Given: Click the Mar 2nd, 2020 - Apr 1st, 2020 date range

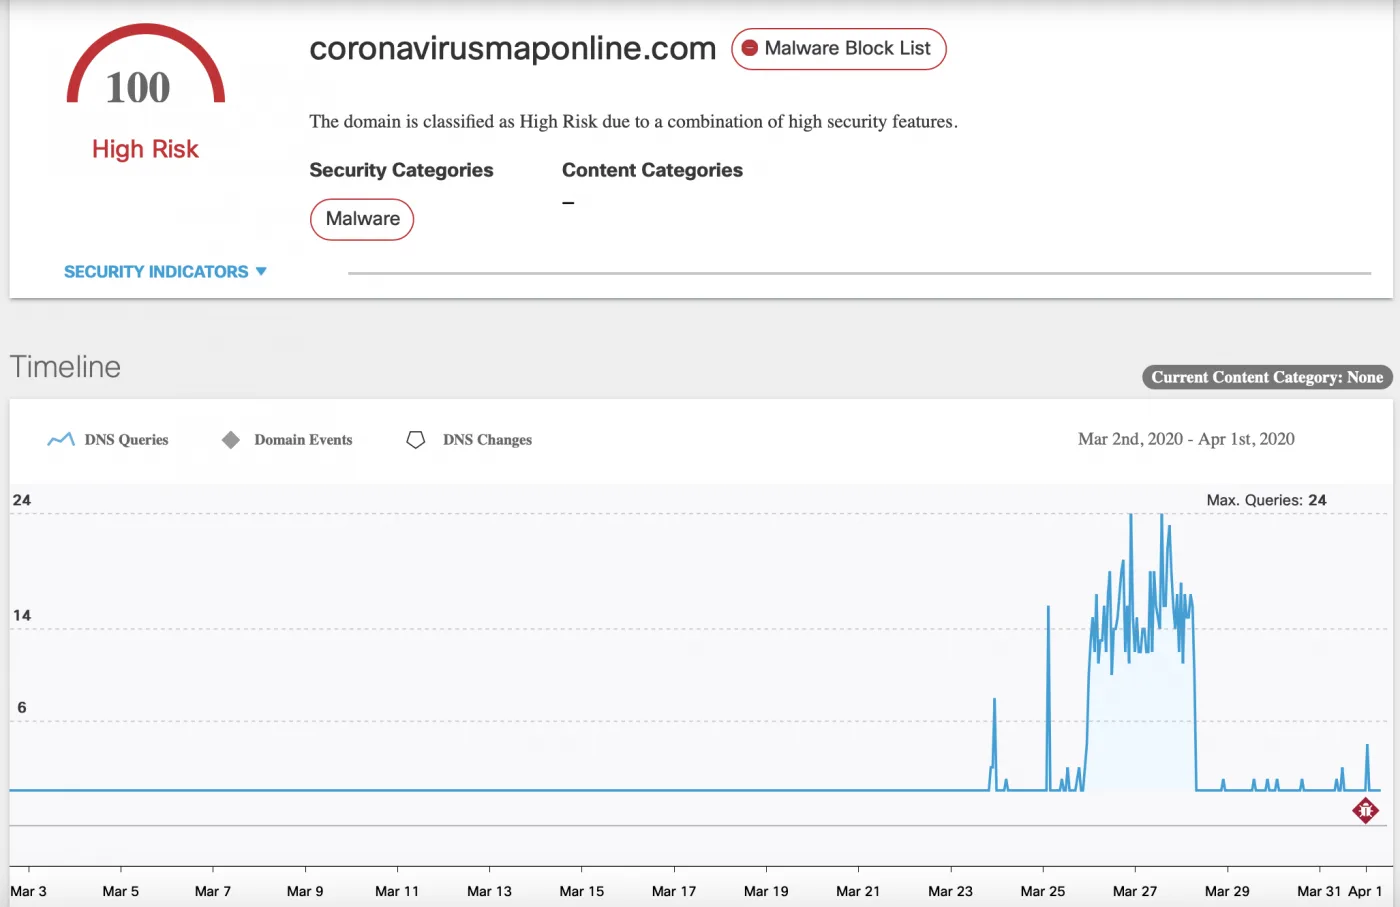Looking at the screenshot, I should (1186, 439).
